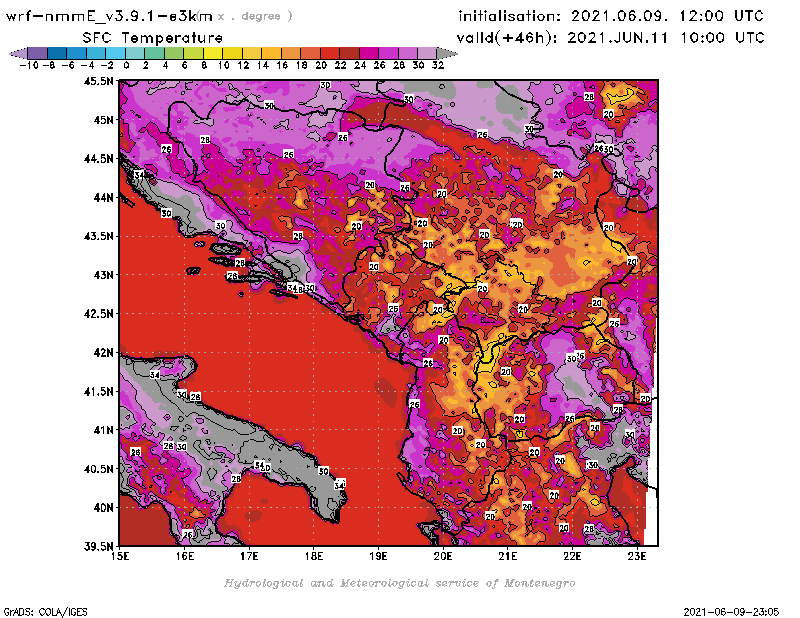Choose the orchid 28 to 30 legend swatch
The width and height of the screenshot is (800, 618).
click(407, 53)
